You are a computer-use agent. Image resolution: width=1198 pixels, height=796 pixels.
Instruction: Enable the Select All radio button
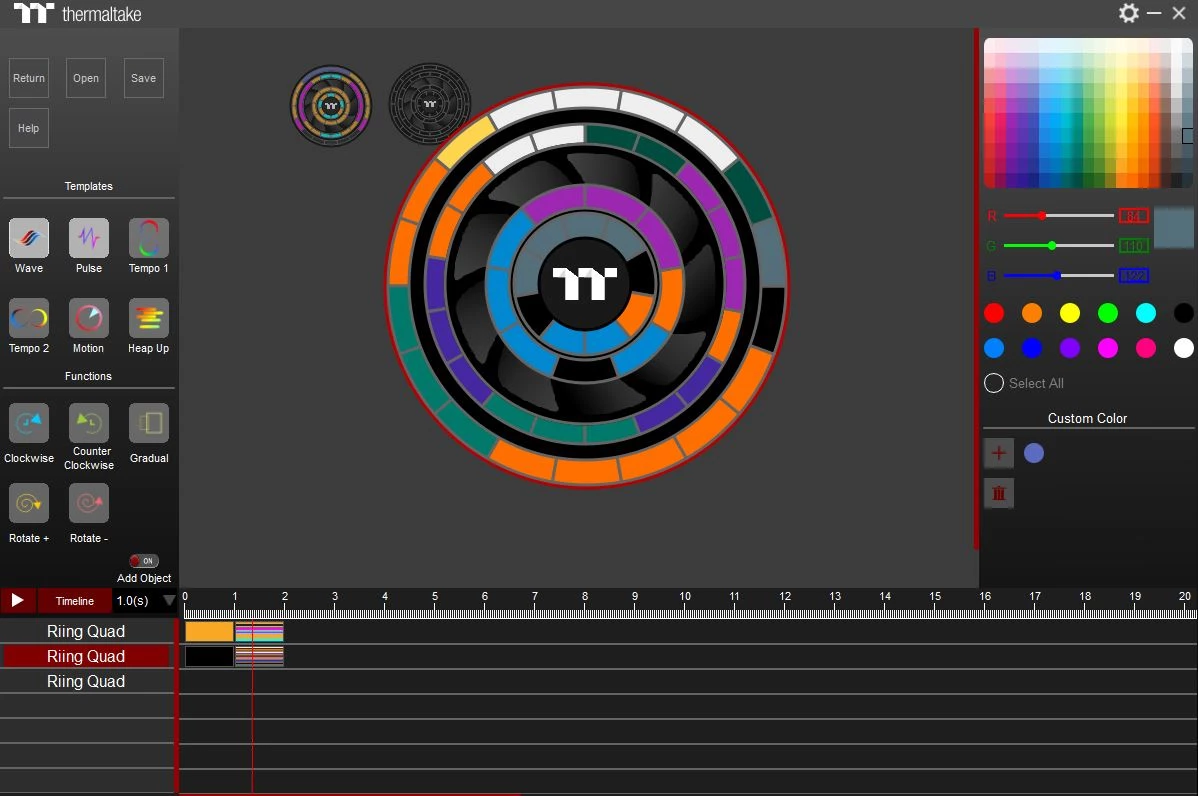994,383
